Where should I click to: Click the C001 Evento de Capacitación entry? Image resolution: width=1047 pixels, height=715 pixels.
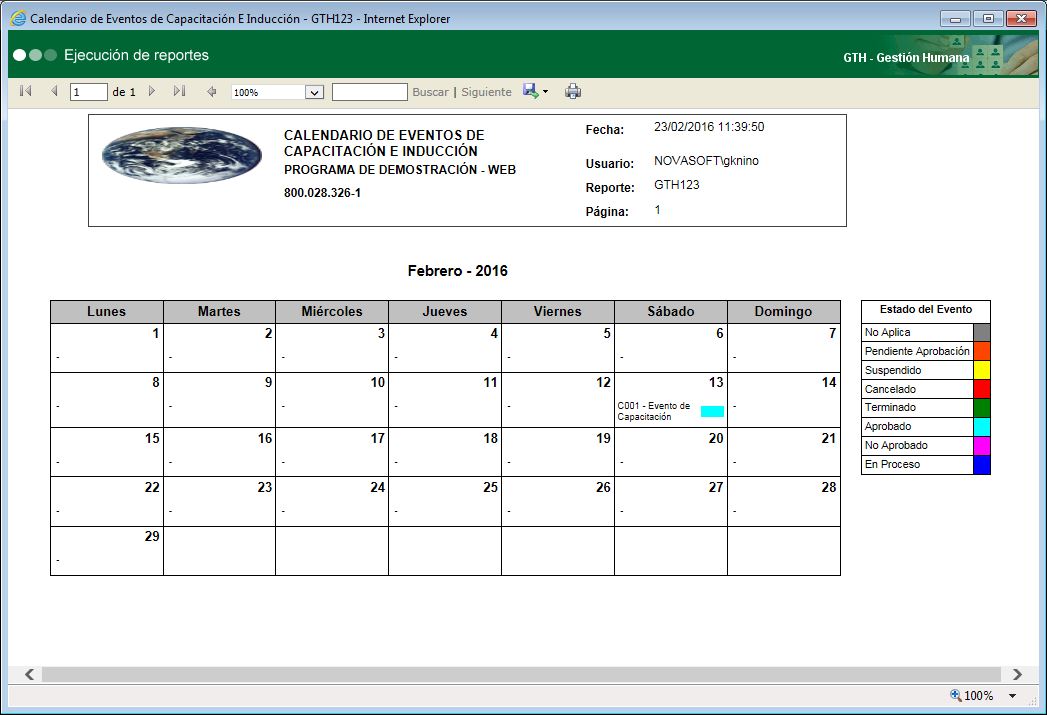click(x=655, y=410)
